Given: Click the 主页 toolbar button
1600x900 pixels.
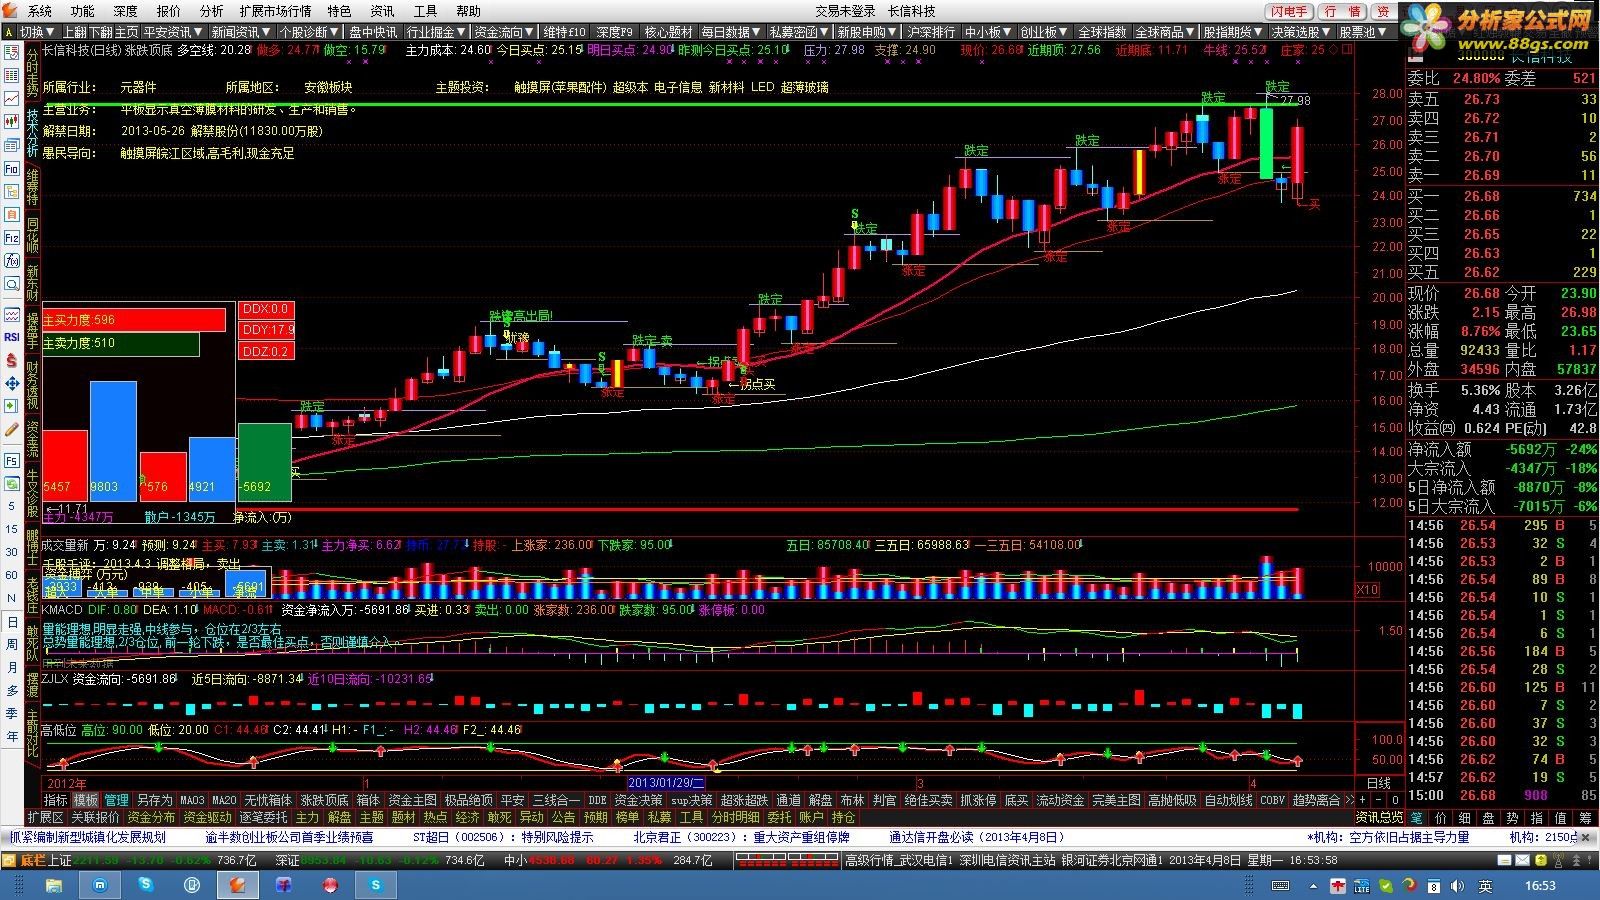Looking at the screenshot, I should (x=127, y=32).
